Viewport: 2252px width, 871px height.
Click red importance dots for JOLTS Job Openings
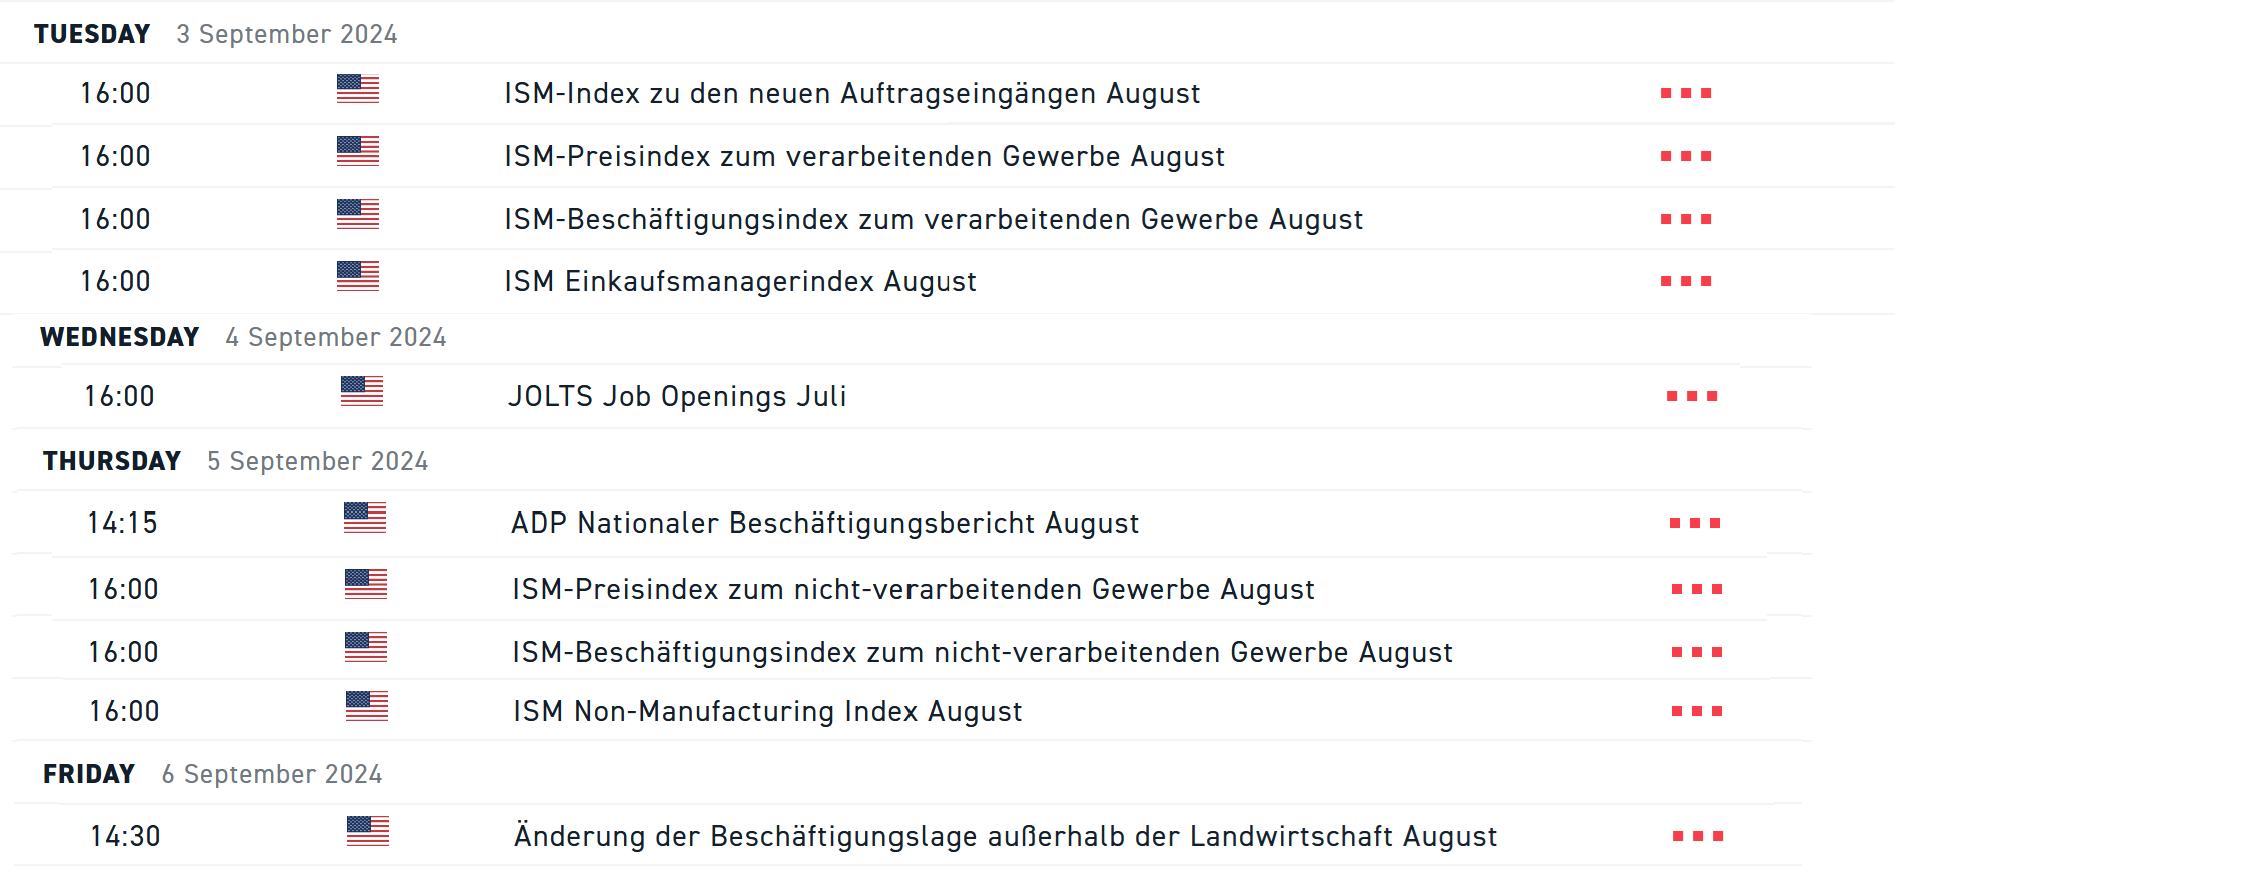tap(1692, 397)
